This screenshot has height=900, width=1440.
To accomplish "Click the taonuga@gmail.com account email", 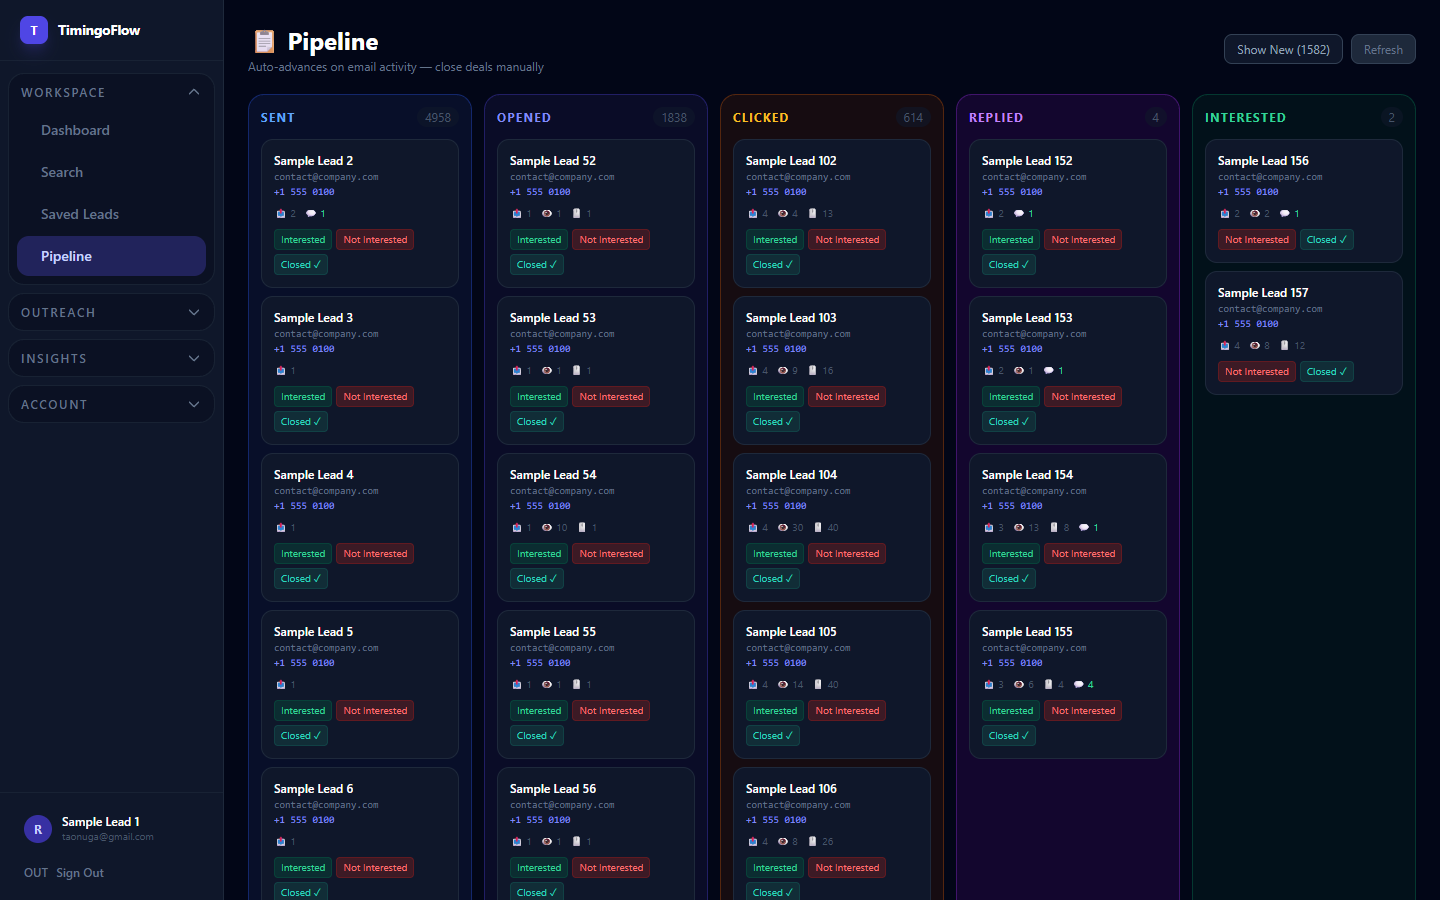I will coord(108,837).
